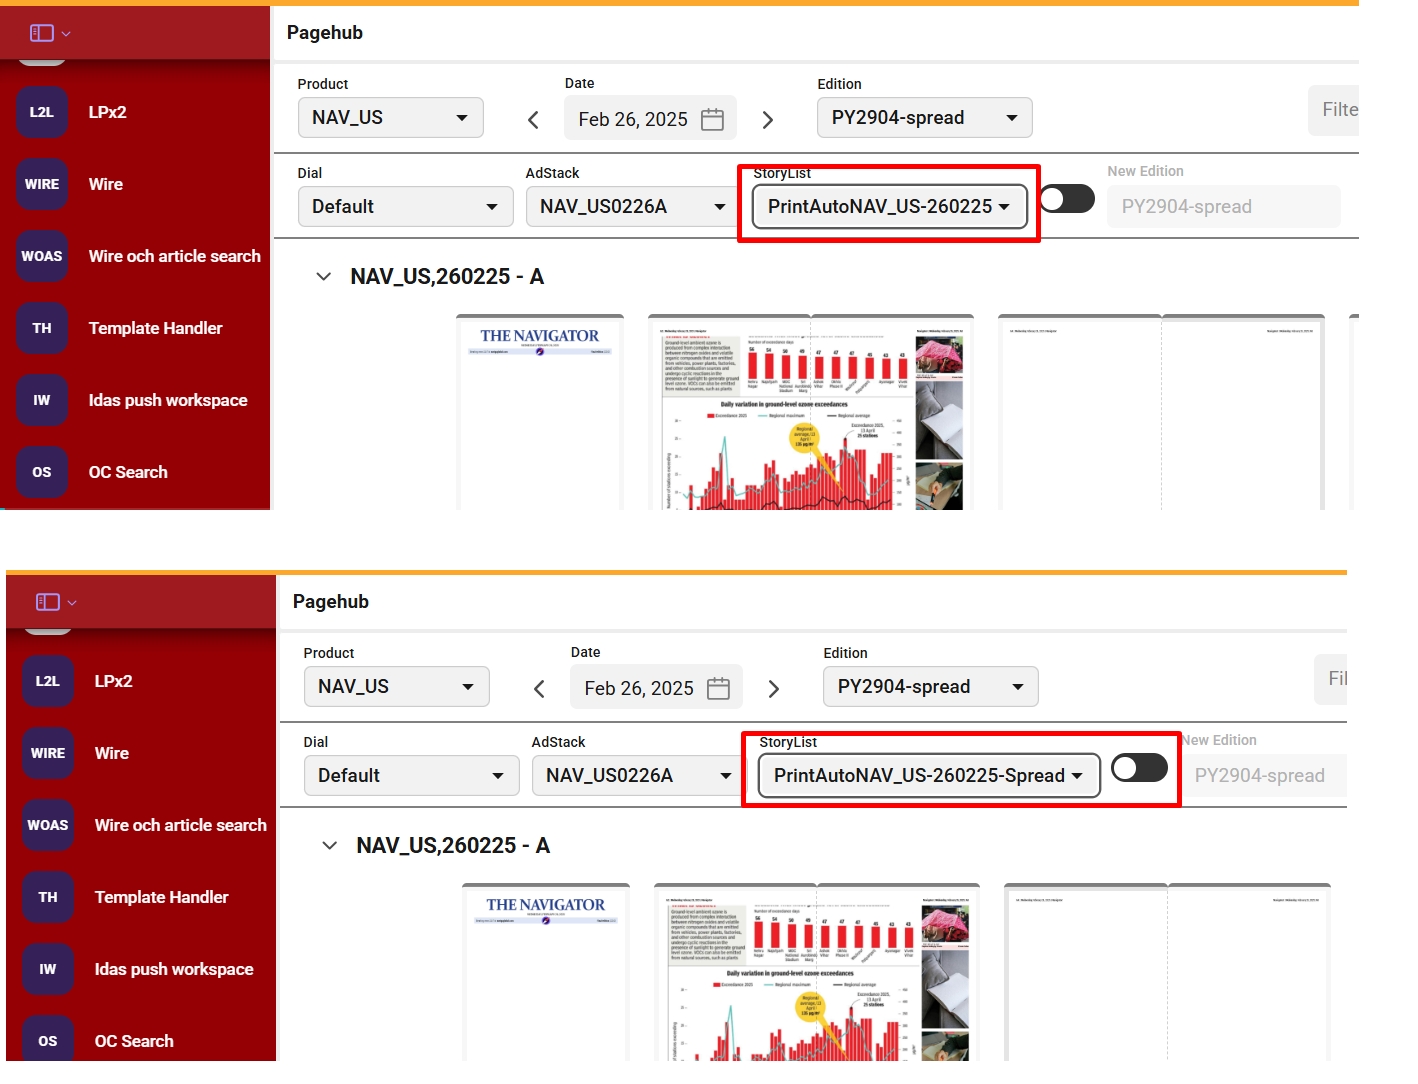Collapse NAV_US,260225 - A section in upper panel
The image size is (1418, 1084).
tap(323, 277)
